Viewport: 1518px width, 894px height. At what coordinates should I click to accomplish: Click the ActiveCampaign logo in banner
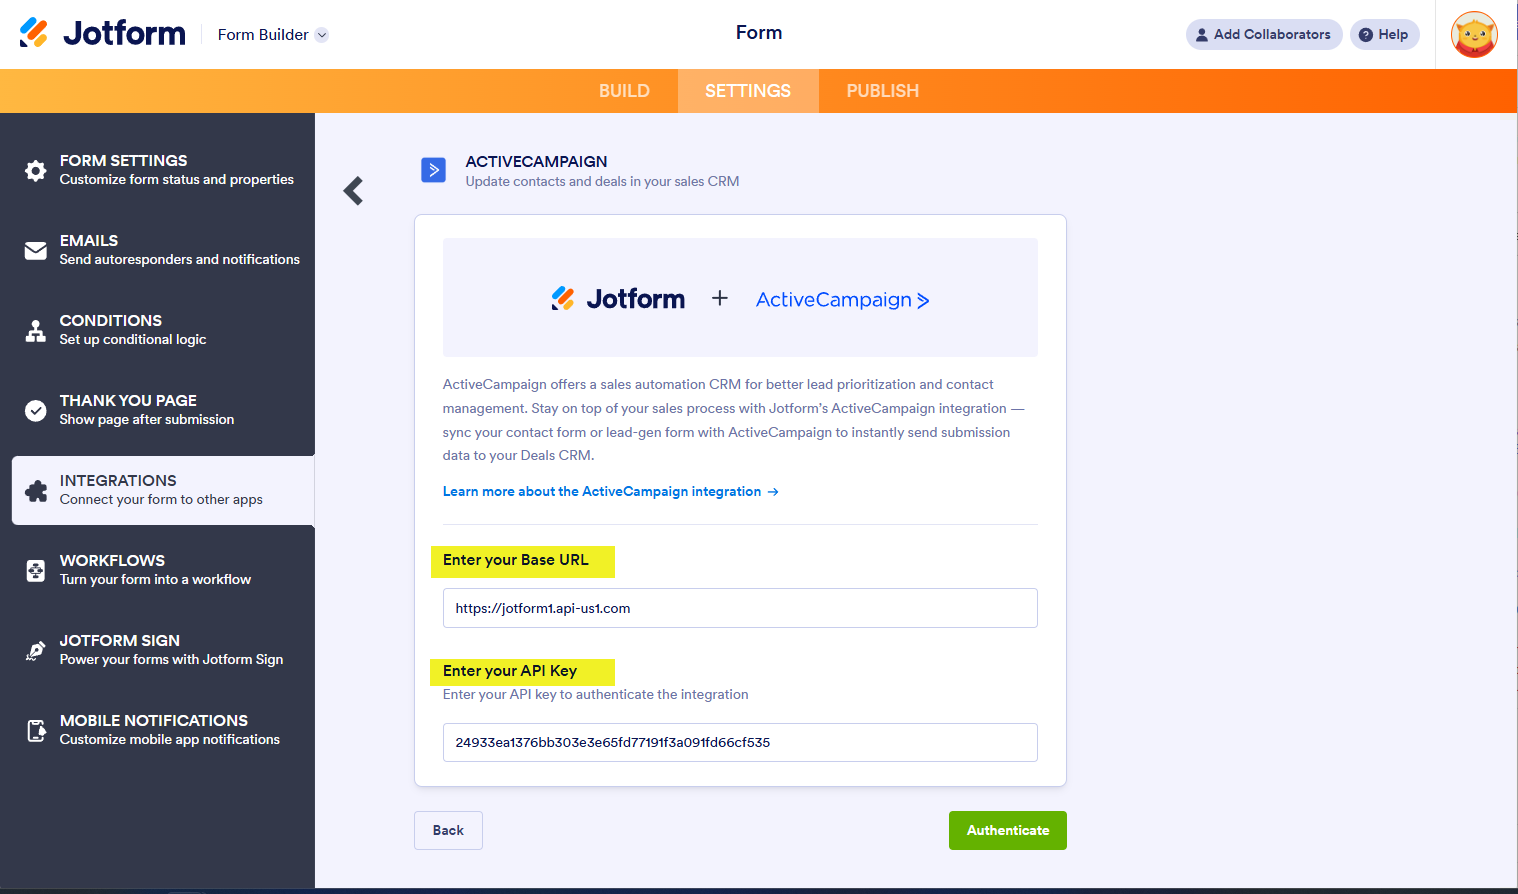tap(842, 300)
